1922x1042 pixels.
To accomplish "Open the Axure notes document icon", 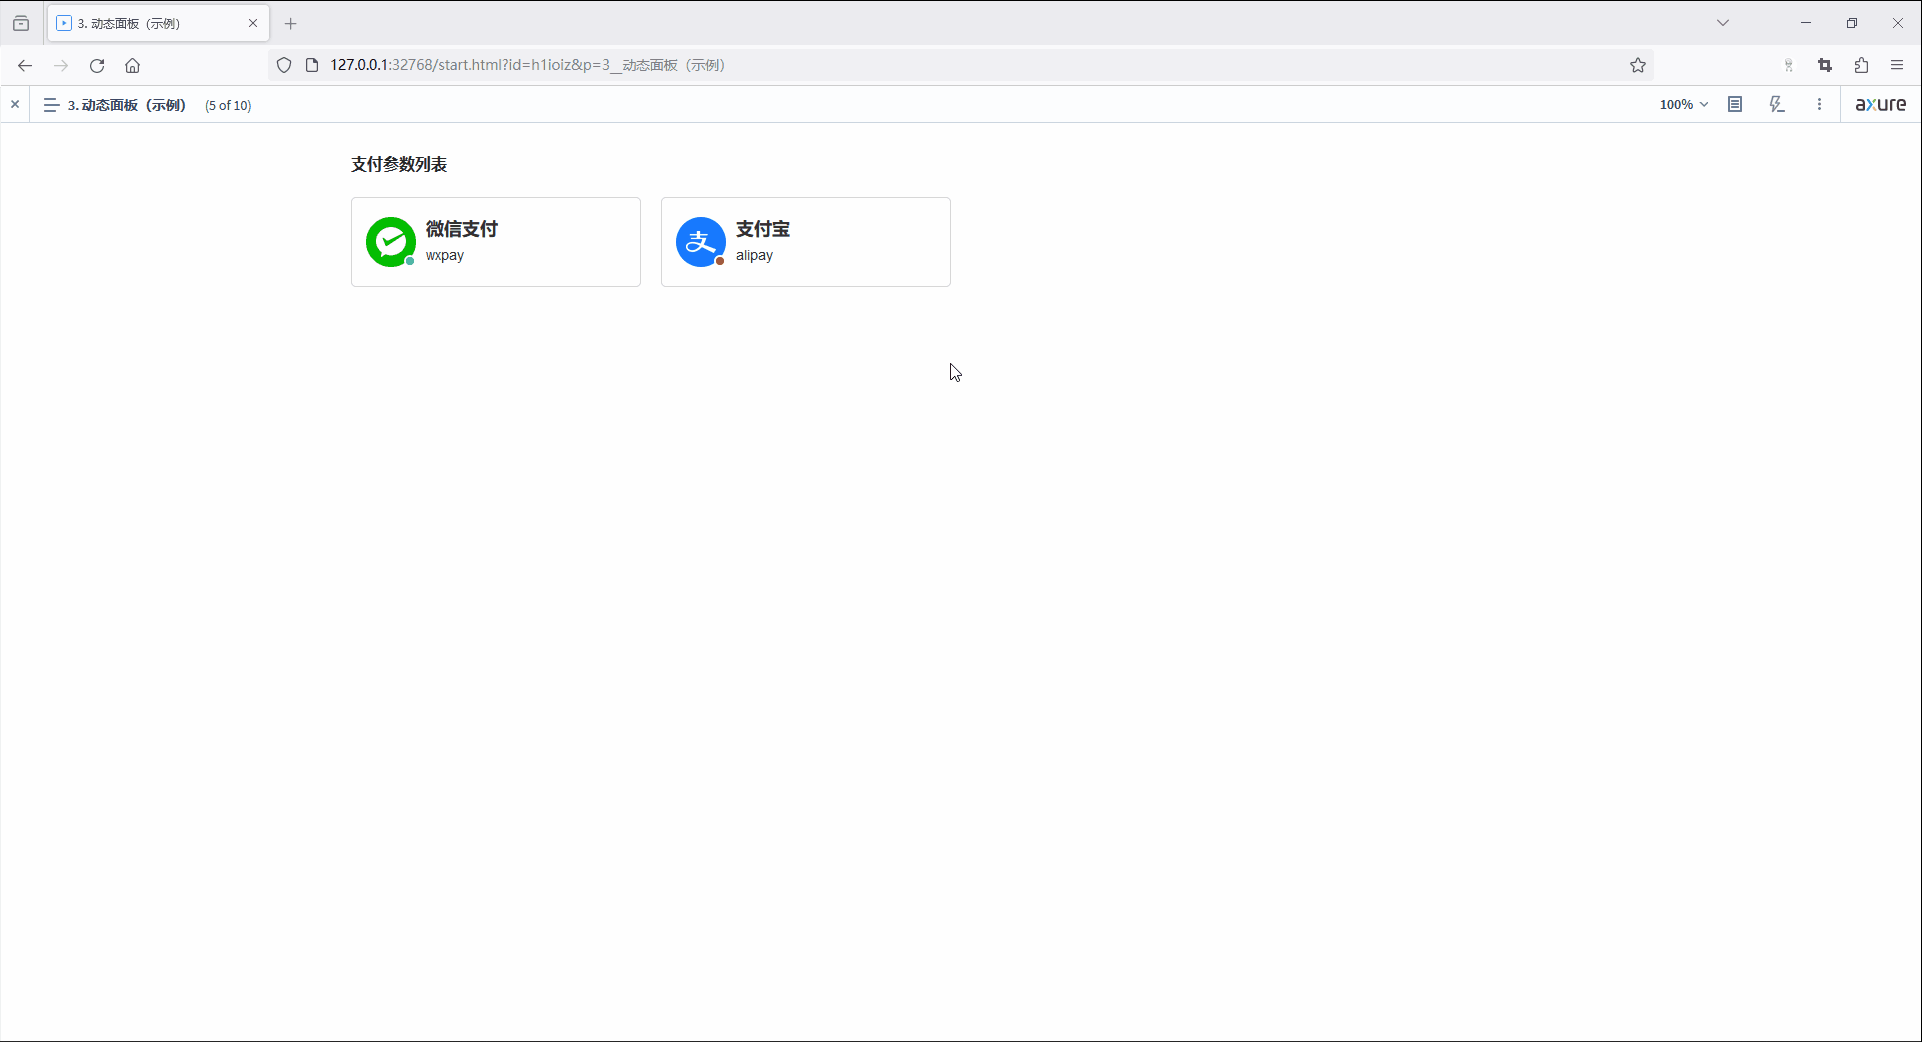I will pyautogui.click(x=1735, y=104).
